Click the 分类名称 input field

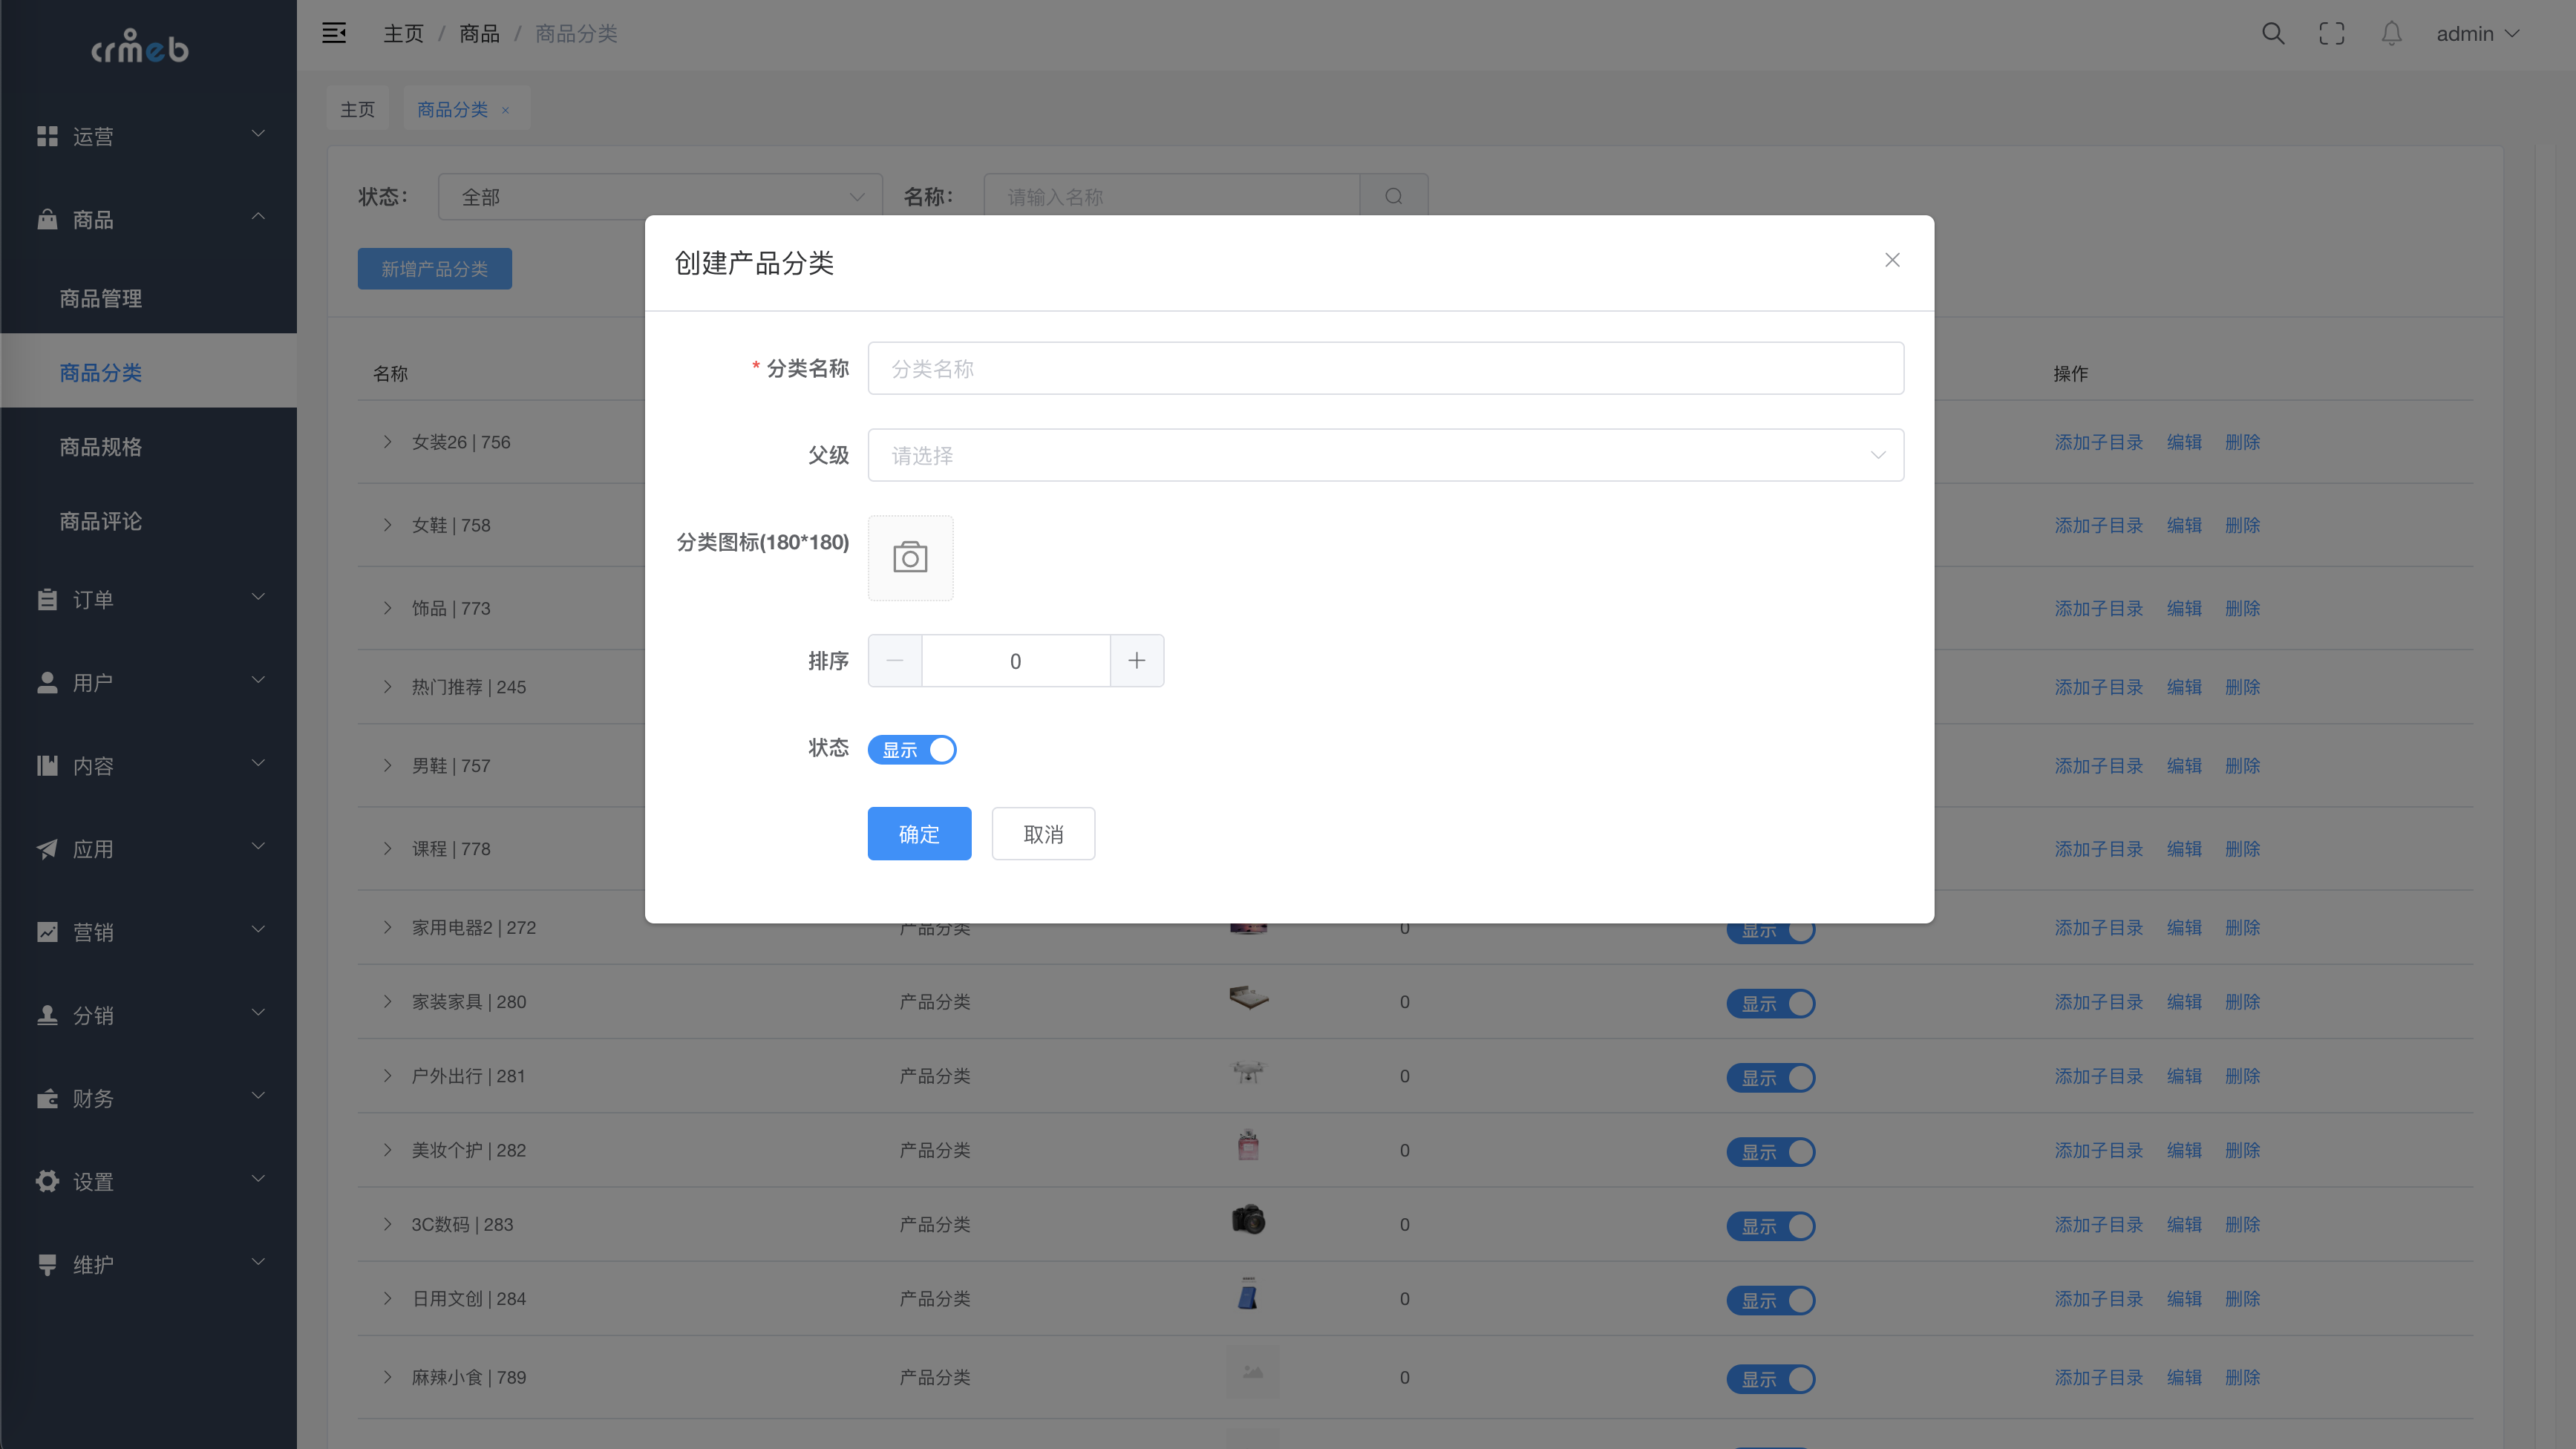click(1385, 369)
